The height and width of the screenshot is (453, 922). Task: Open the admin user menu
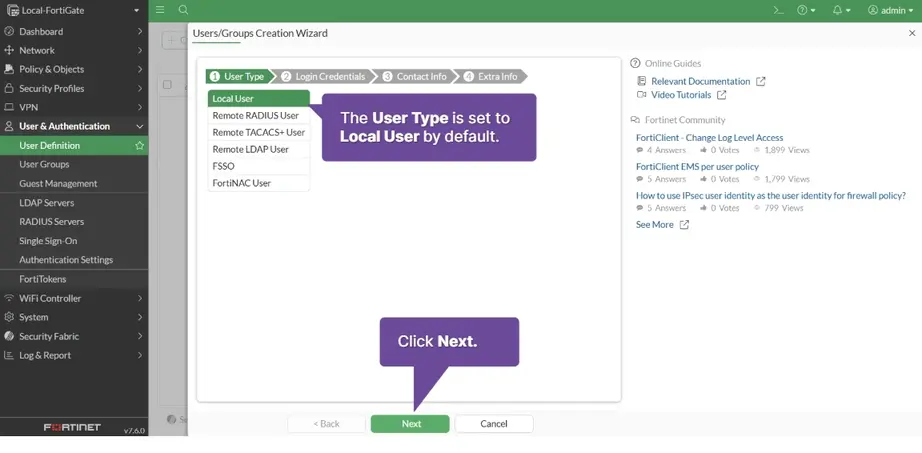click(890, 10)
